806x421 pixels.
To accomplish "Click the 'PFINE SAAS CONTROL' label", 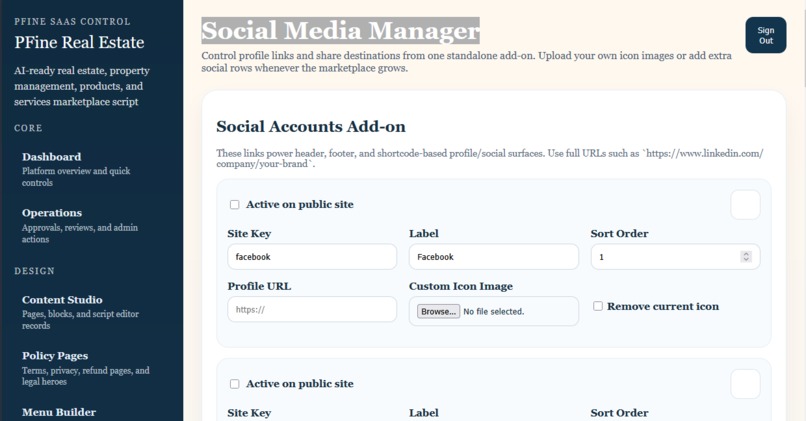I will [x=72, y=22].
